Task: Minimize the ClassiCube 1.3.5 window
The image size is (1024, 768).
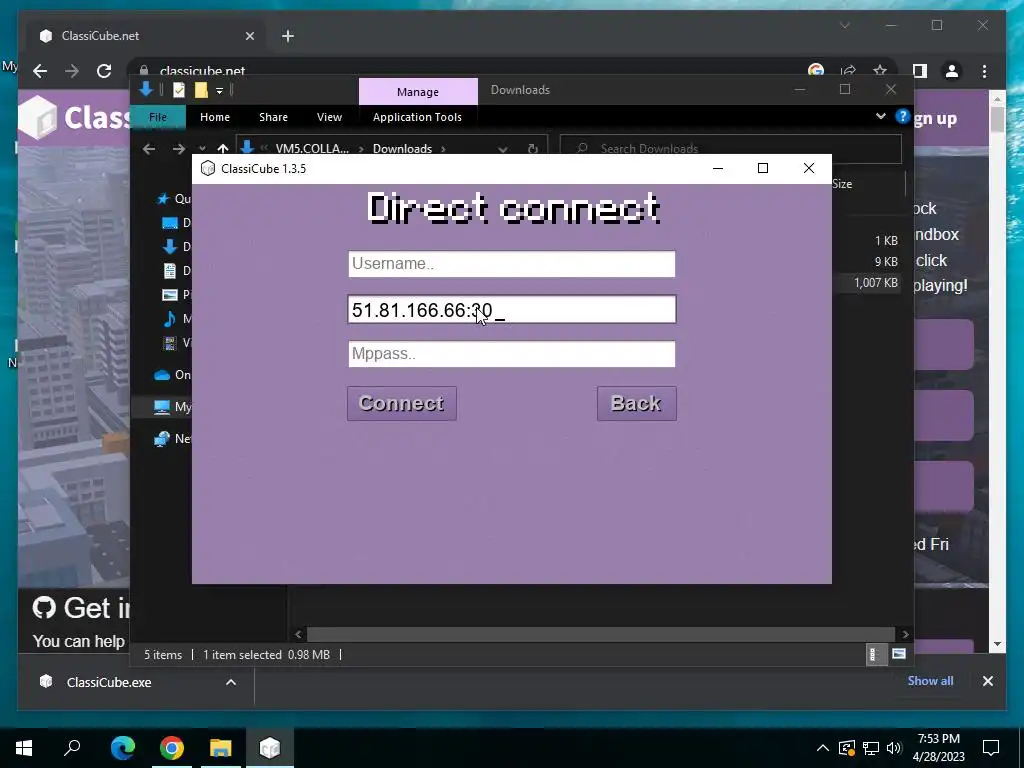Action: point(718,168)
